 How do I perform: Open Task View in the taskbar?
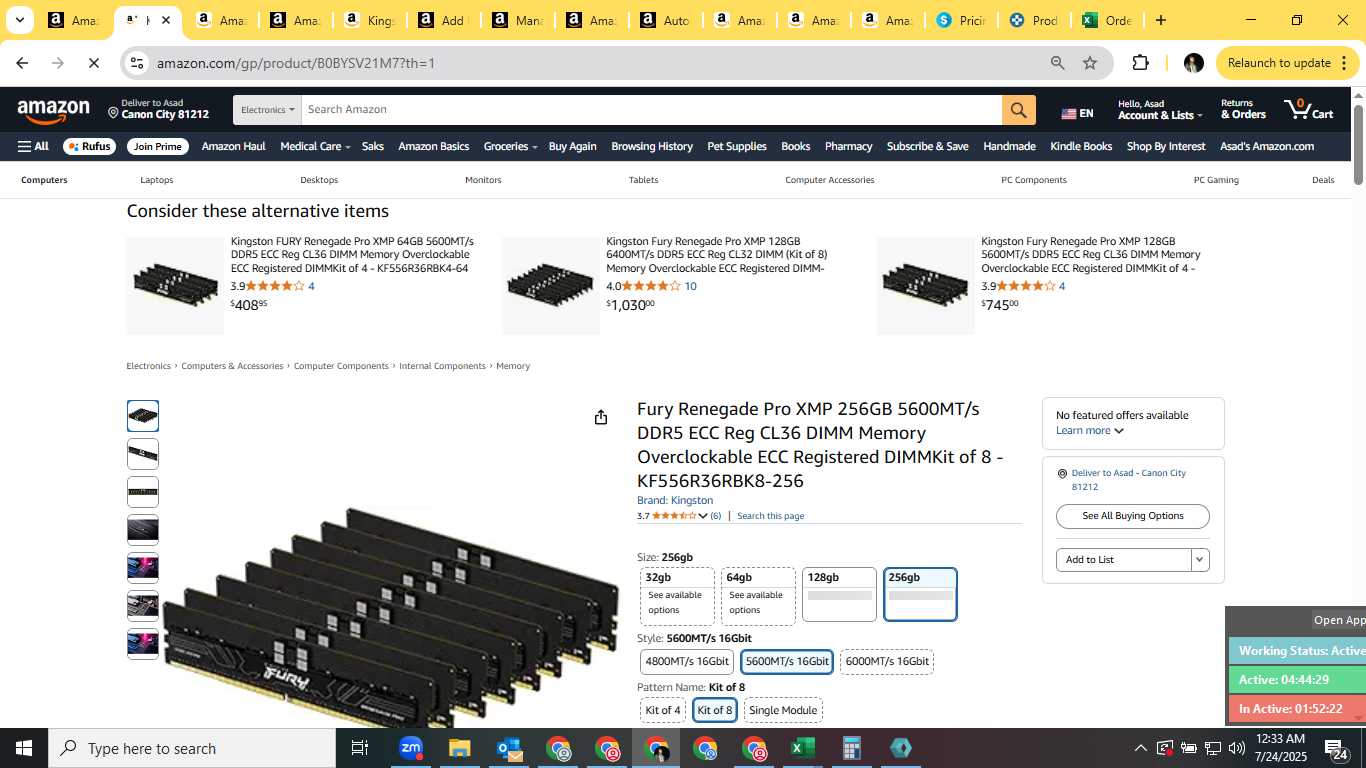tap(360, 748)
